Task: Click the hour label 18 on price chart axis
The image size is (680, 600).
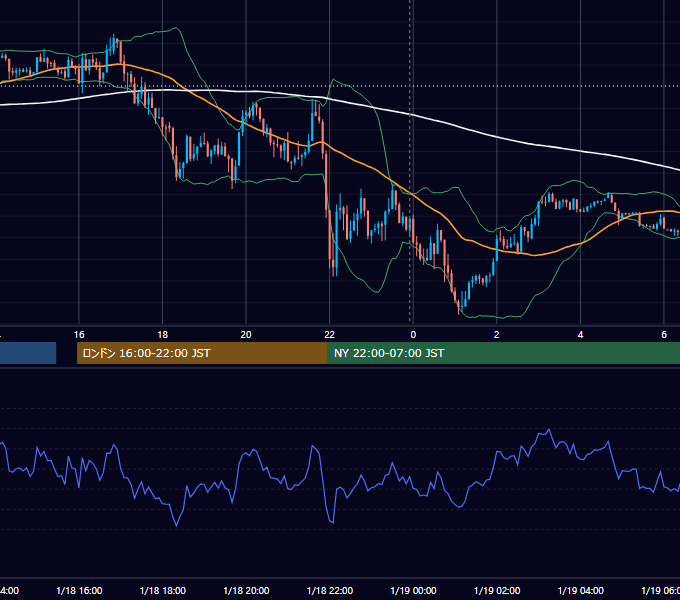Action: 163,335
